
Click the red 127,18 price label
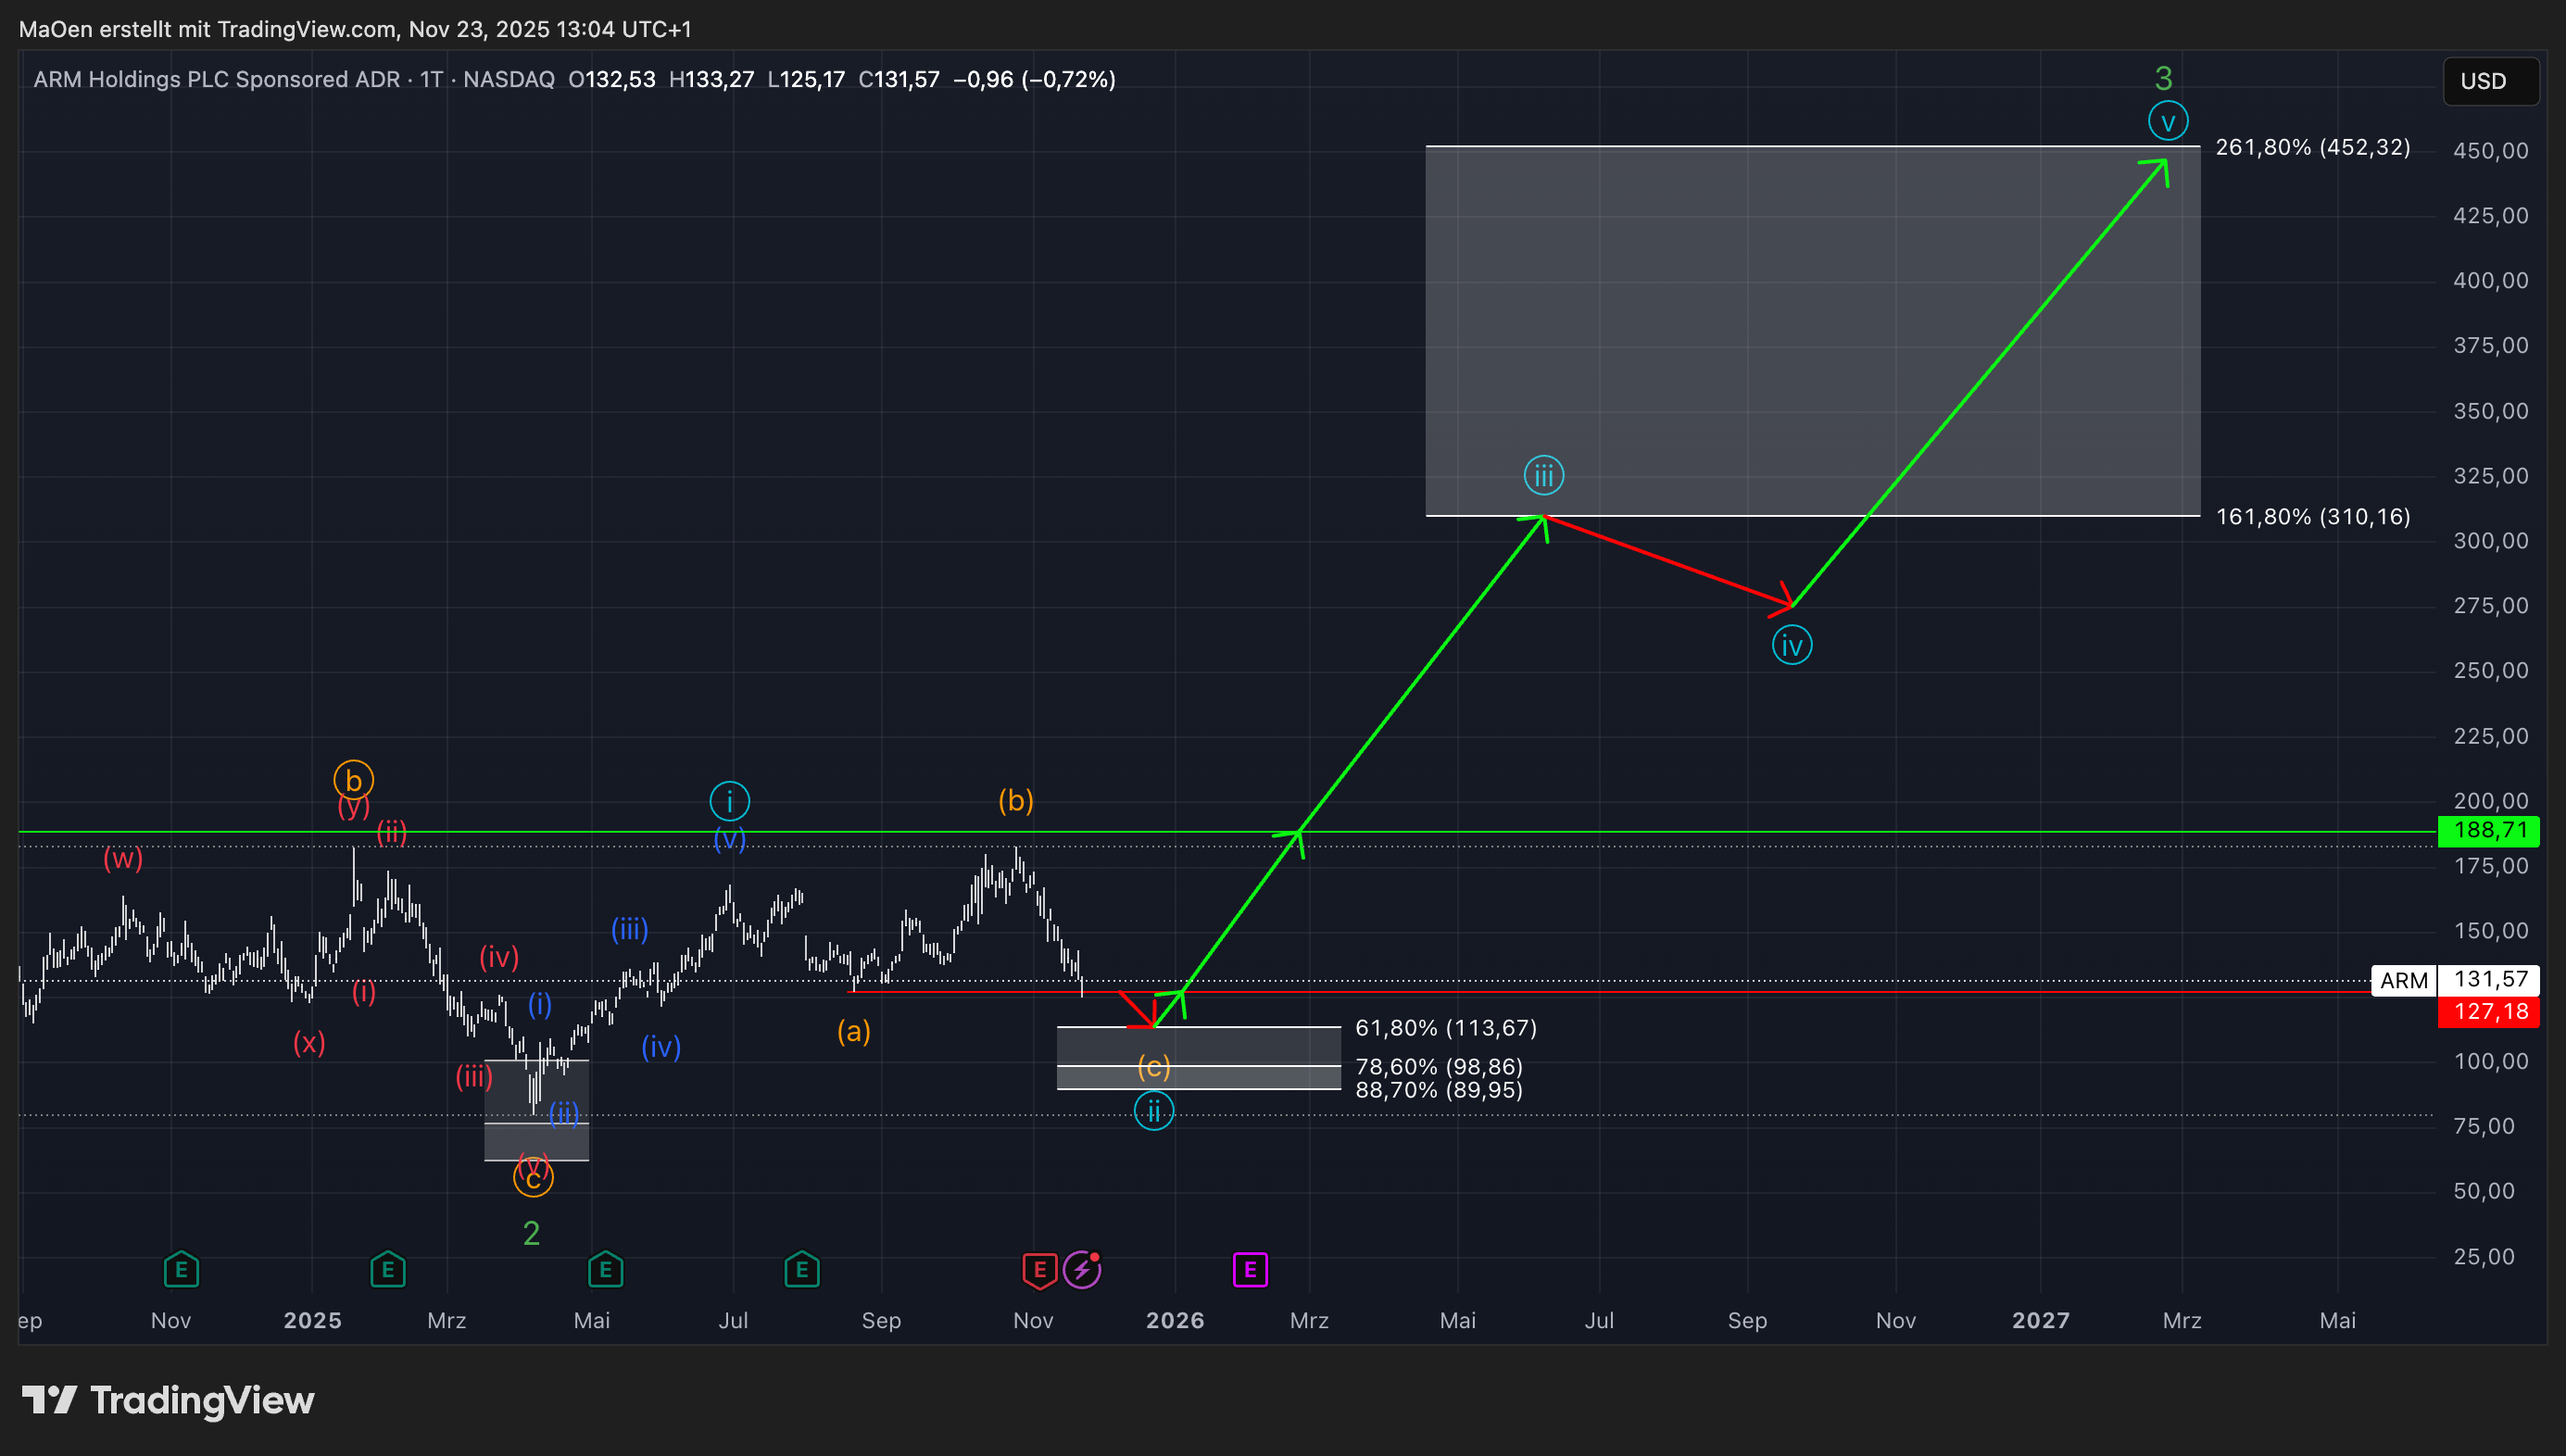tap(2489, 1011)
